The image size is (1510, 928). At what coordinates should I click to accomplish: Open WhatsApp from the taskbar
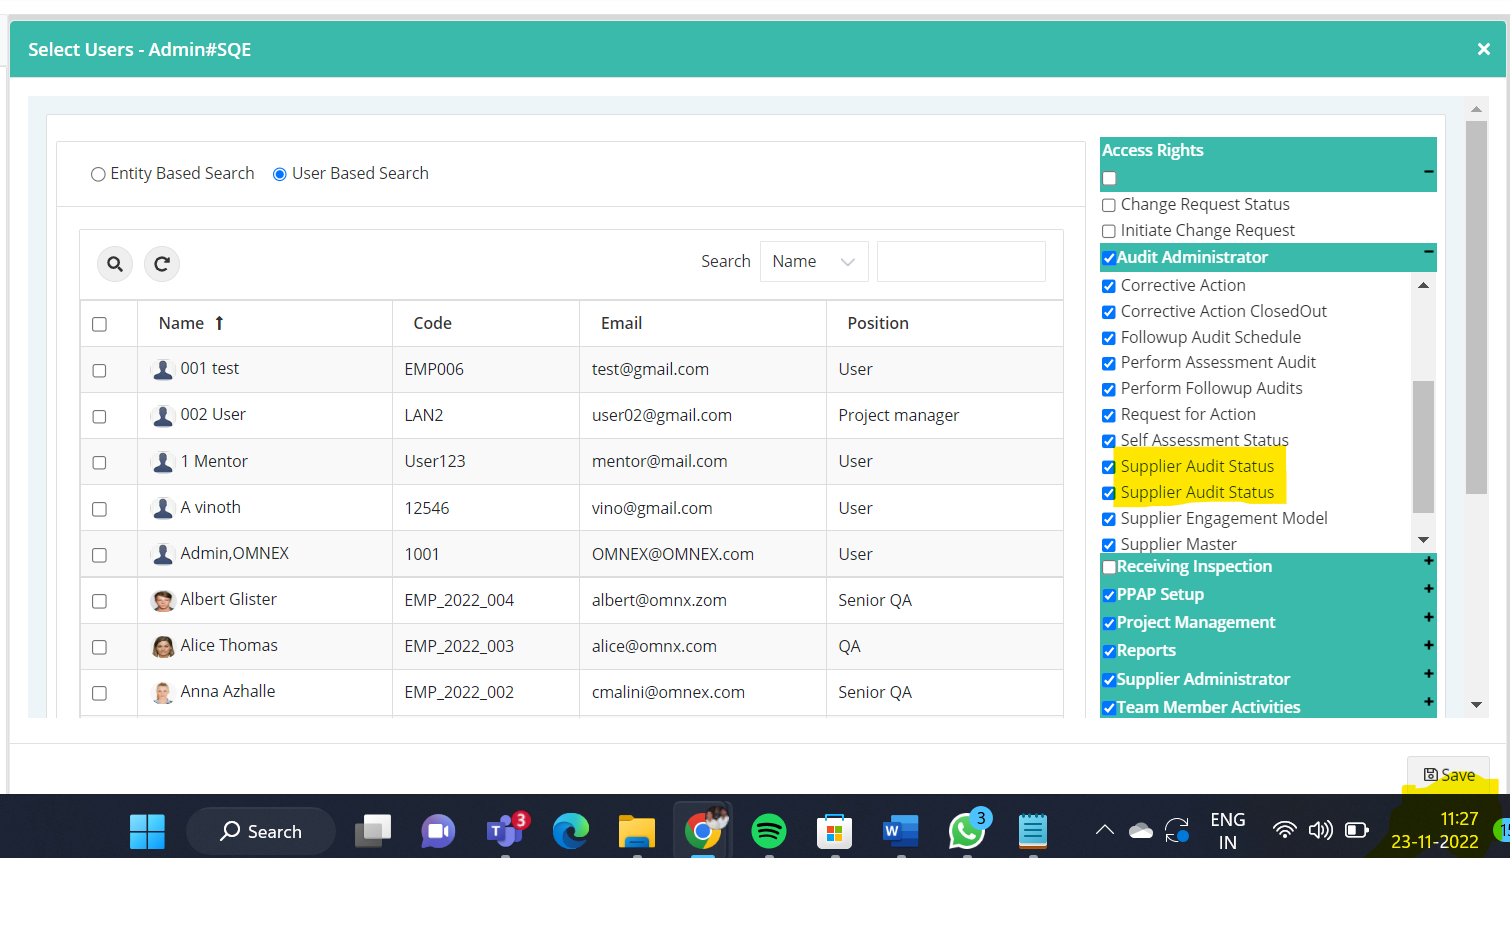coord(967,831)
